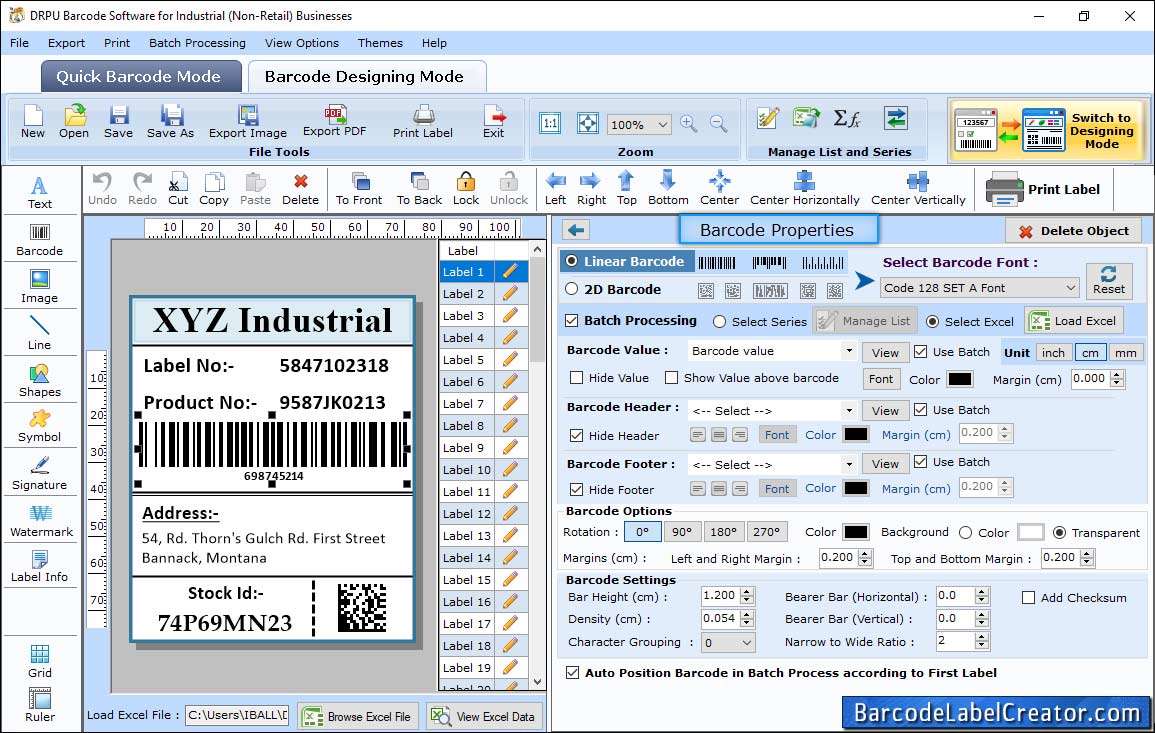This screenshot has height=733, width=1155.
Task: Open the Batch Processing menu
Action: click(197, 43)
